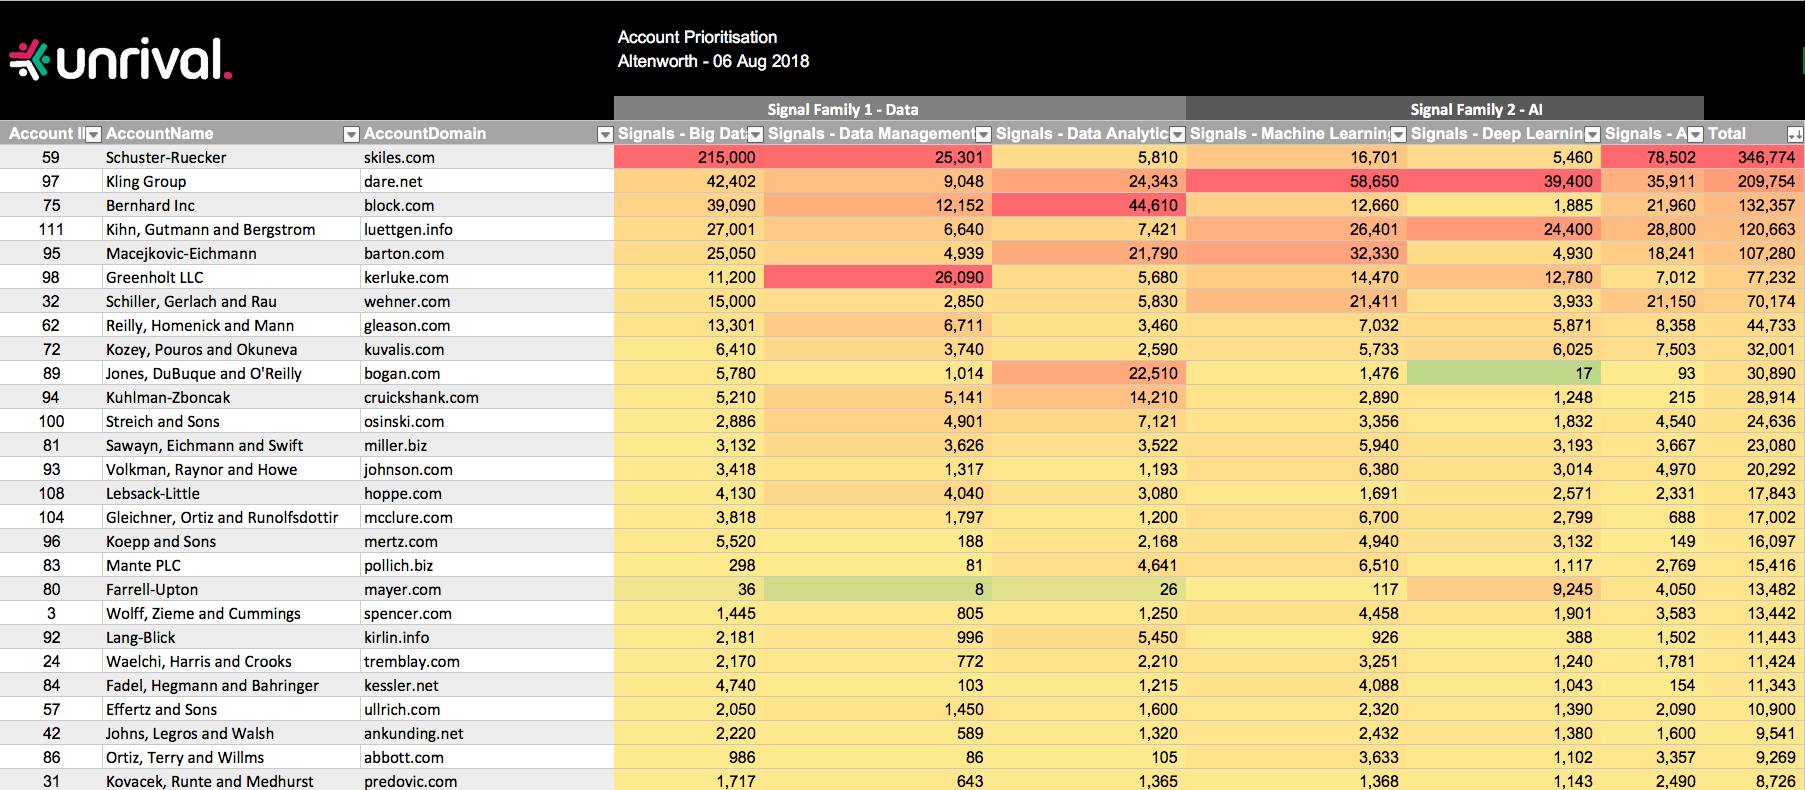Open Signals - Big Data filter arrow
This screenshot has height=790, width=1805.
click(x=756, y=134)
